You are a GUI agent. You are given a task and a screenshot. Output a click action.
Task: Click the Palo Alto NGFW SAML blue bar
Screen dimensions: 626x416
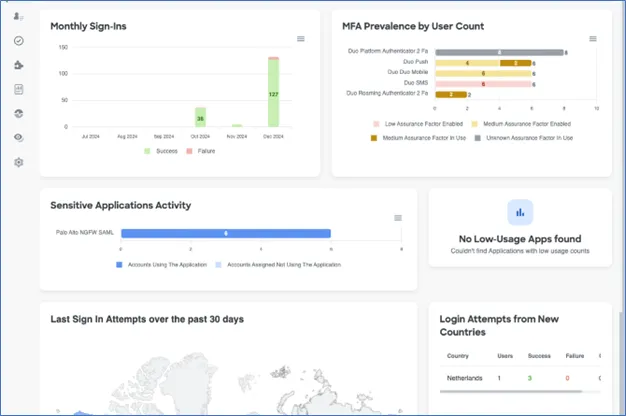(226, 232)
